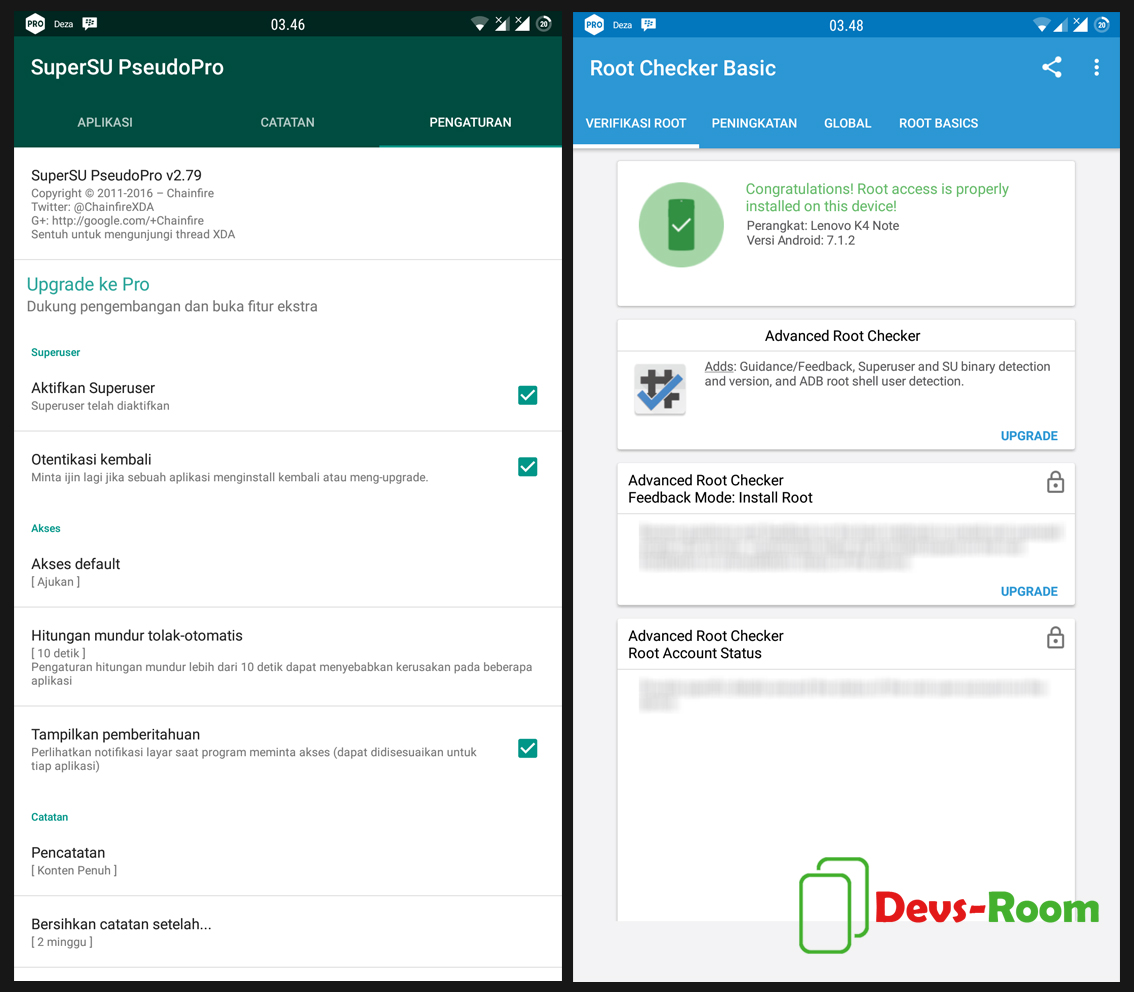Tap the Root Checker clock showing 03.48

pos(846,26)
